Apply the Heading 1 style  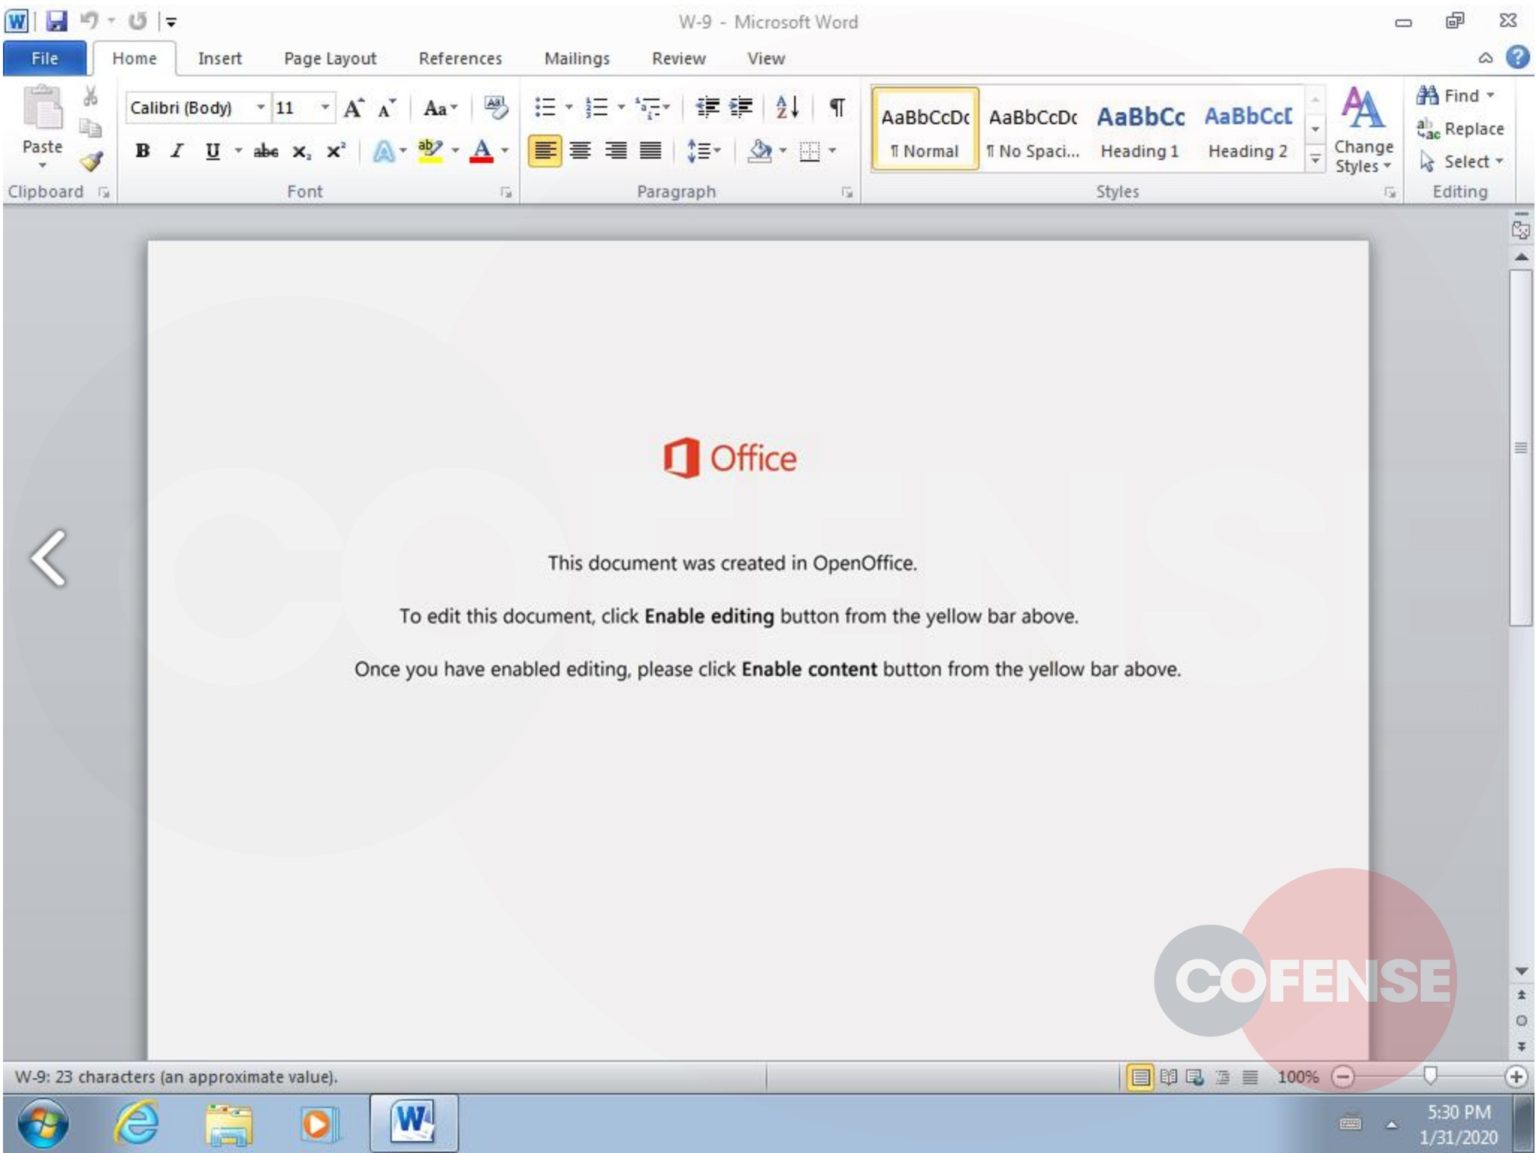pyautogui.click(x=1140, y=130)
